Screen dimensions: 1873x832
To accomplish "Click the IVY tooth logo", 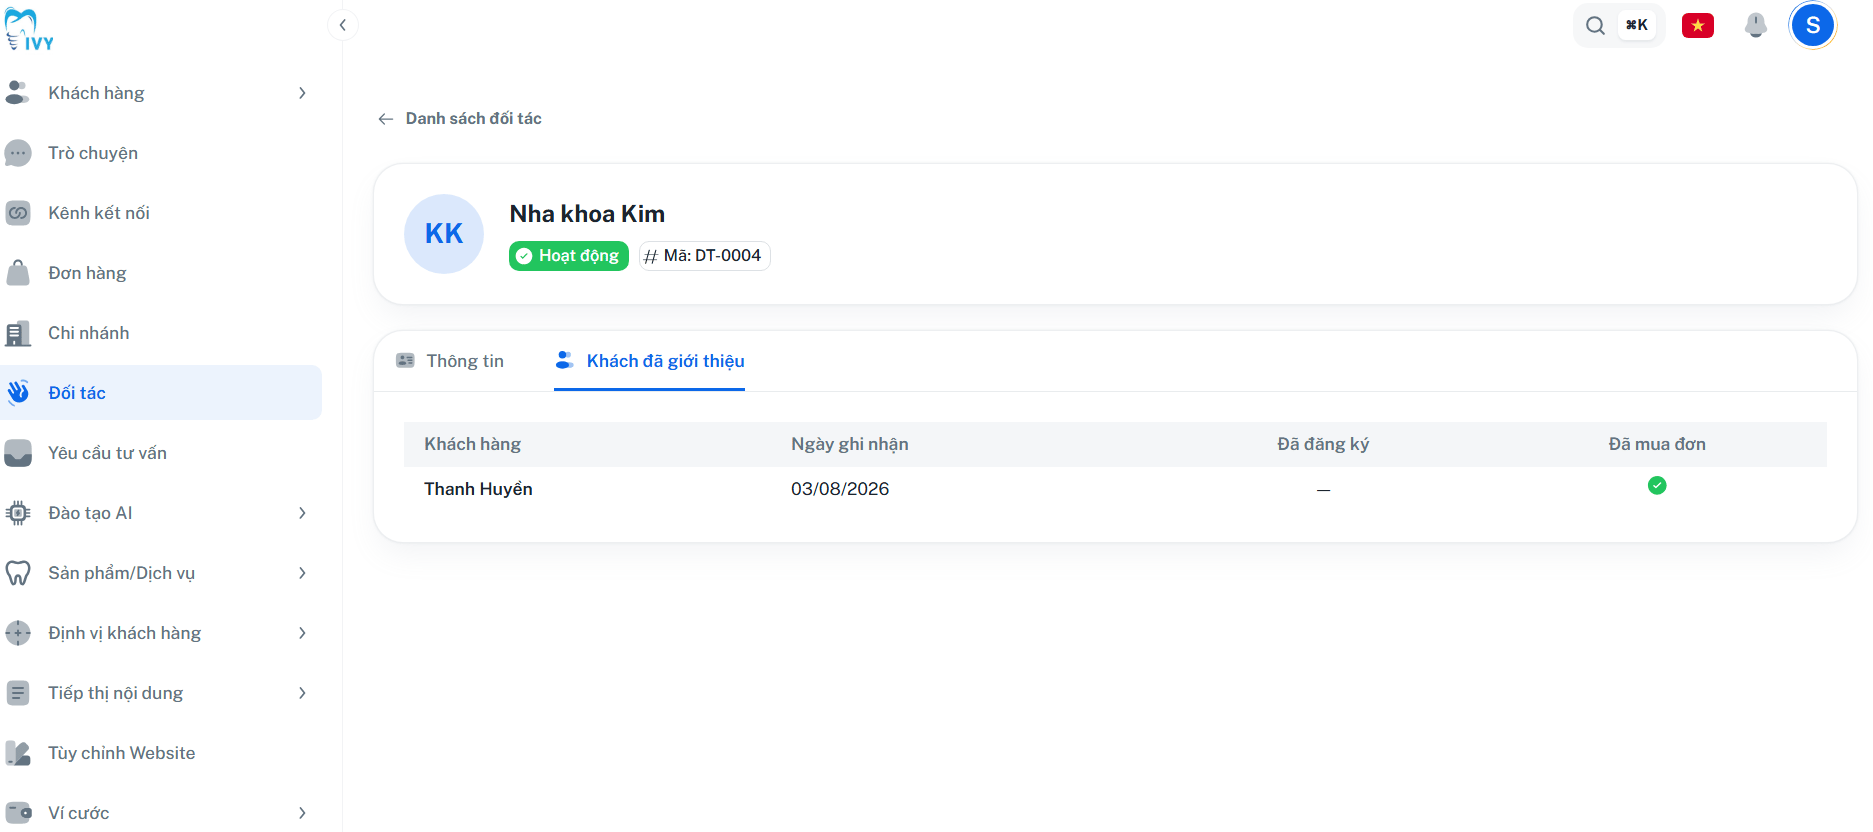I will 29,30.
